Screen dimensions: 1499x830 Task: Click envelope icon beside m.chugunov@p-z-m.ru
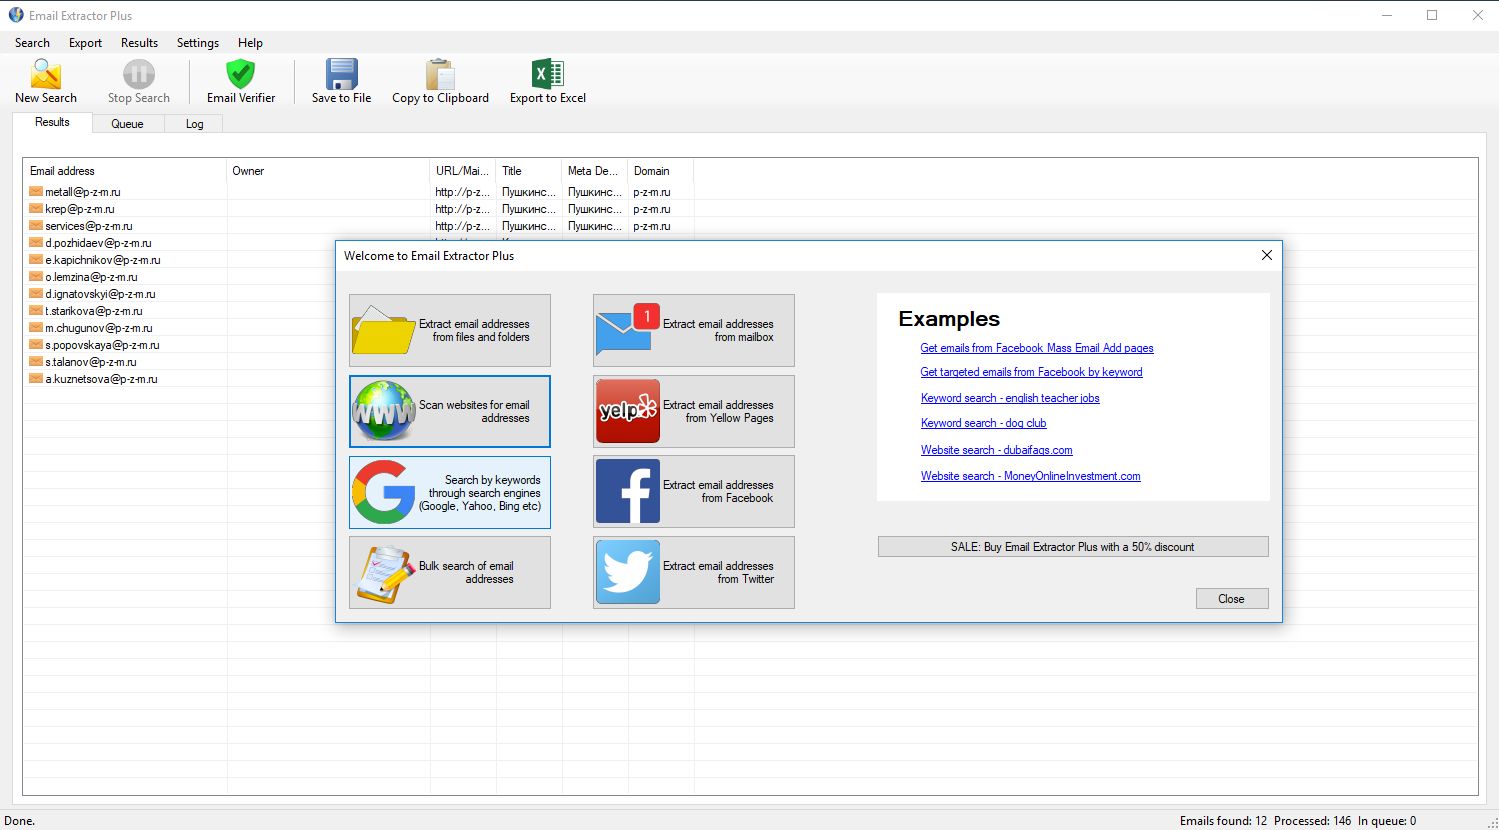(x=36, y=327)
